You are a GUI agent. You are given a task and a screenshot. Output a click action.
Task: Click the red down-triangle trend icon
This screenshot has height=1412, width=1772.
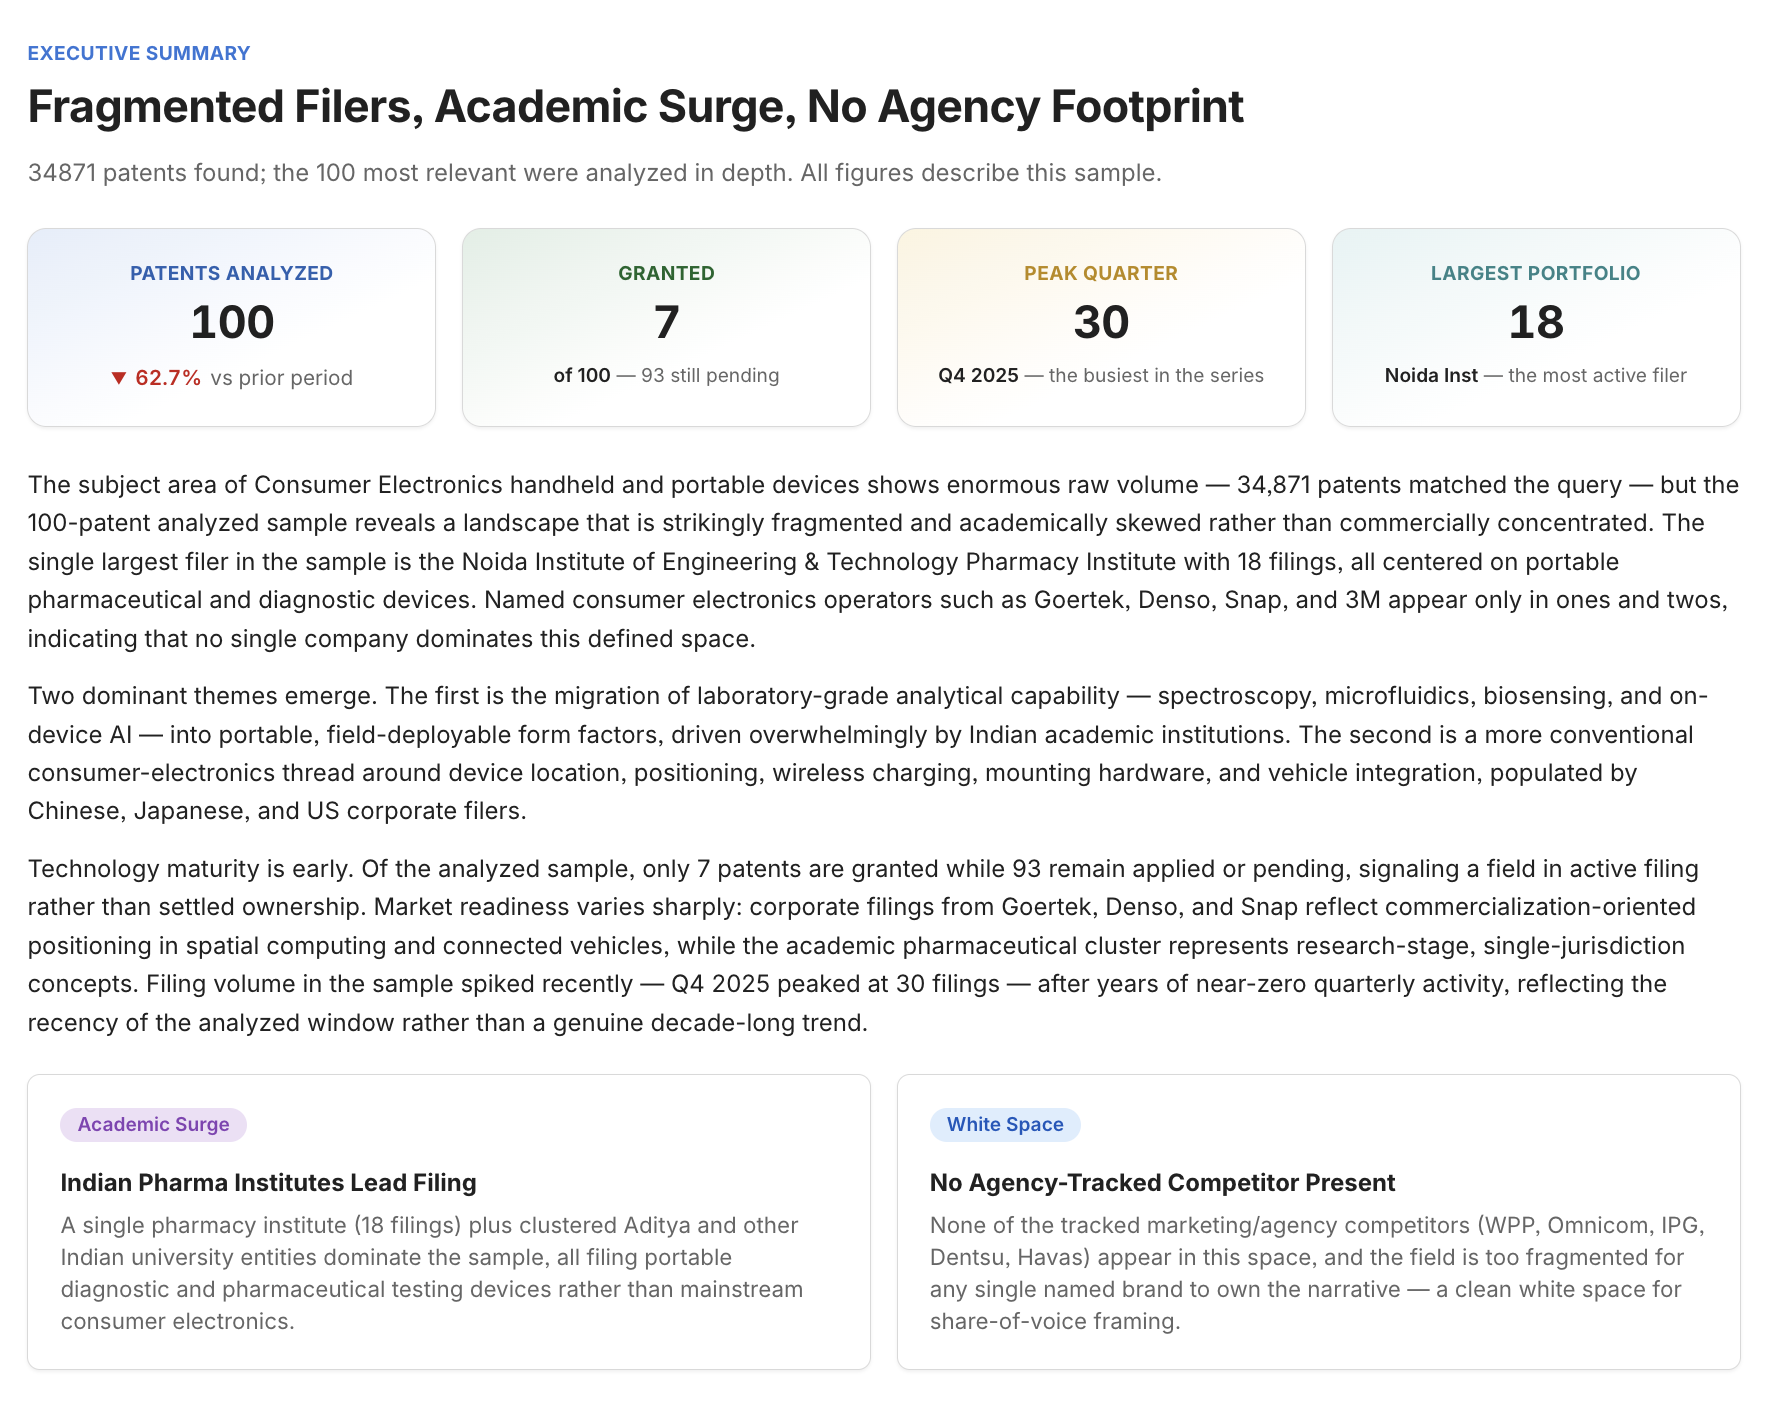point(119,378)
